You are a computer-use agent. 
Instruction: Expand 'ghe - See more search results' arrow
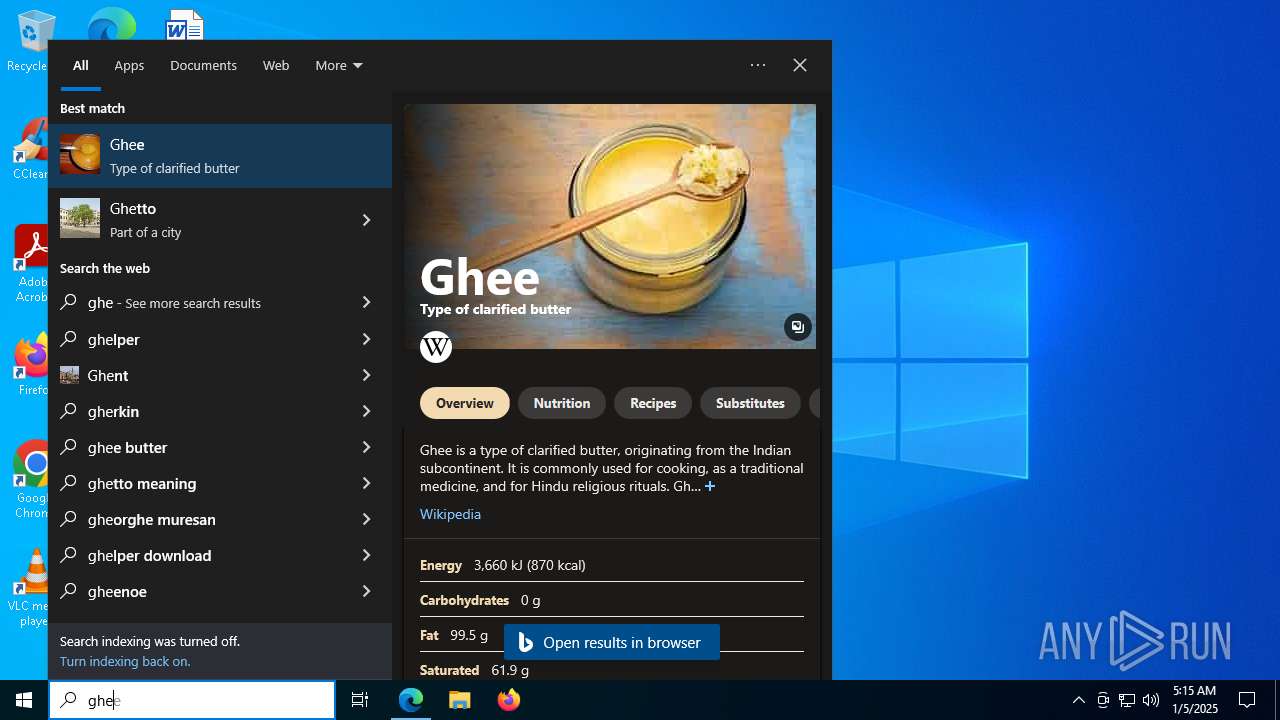point(366,302)
